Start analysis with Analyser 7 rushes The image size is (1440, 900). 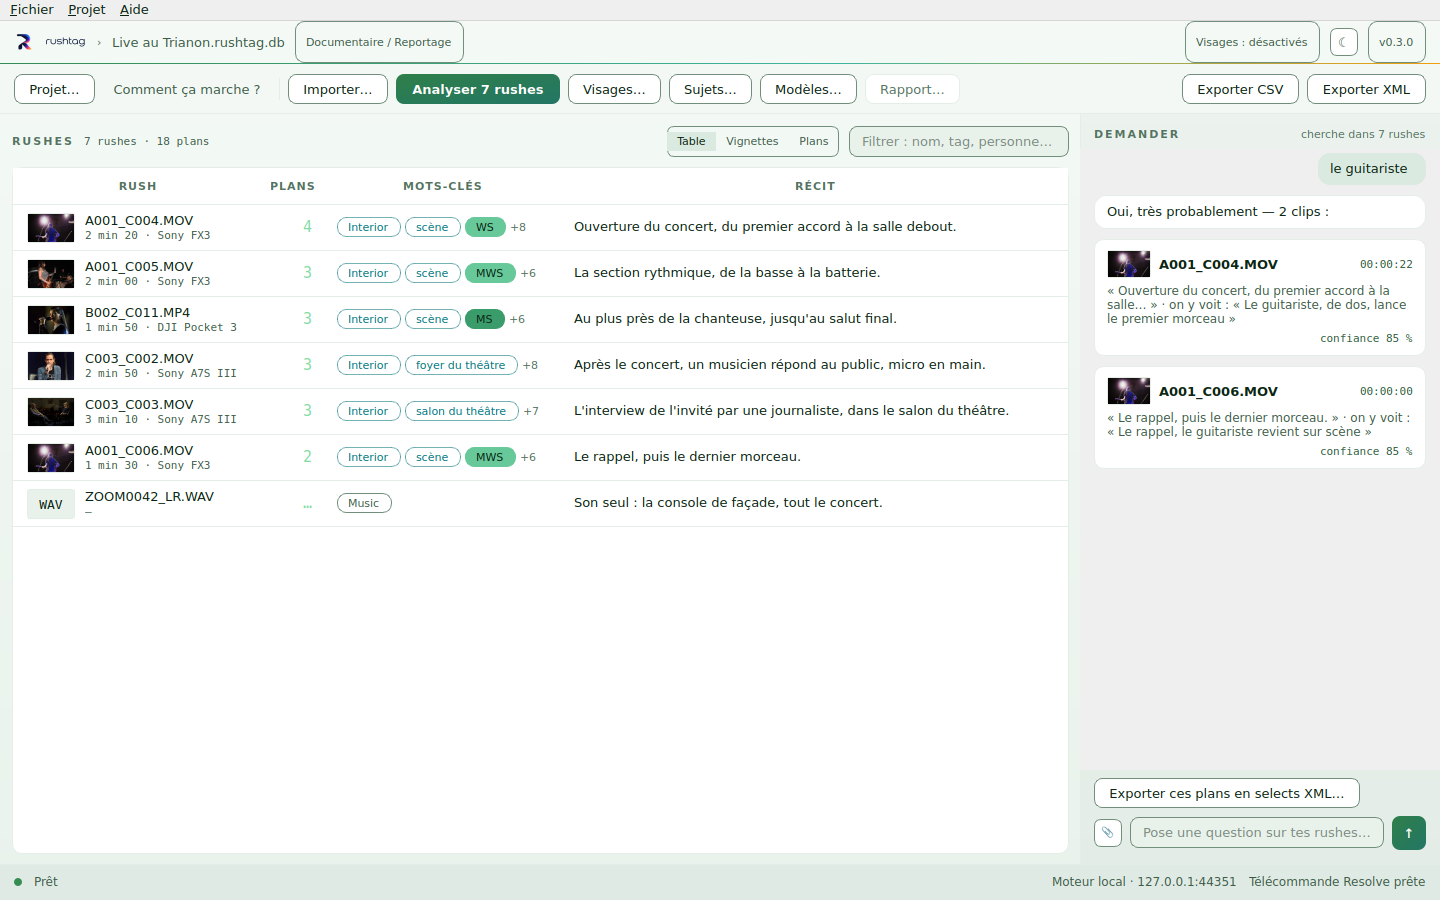click(478, 89)
